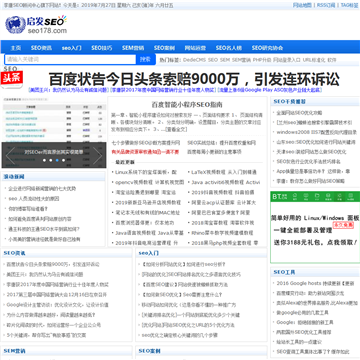Open the BT panel Linux/Windows advertisement

(x=315, y=227)
